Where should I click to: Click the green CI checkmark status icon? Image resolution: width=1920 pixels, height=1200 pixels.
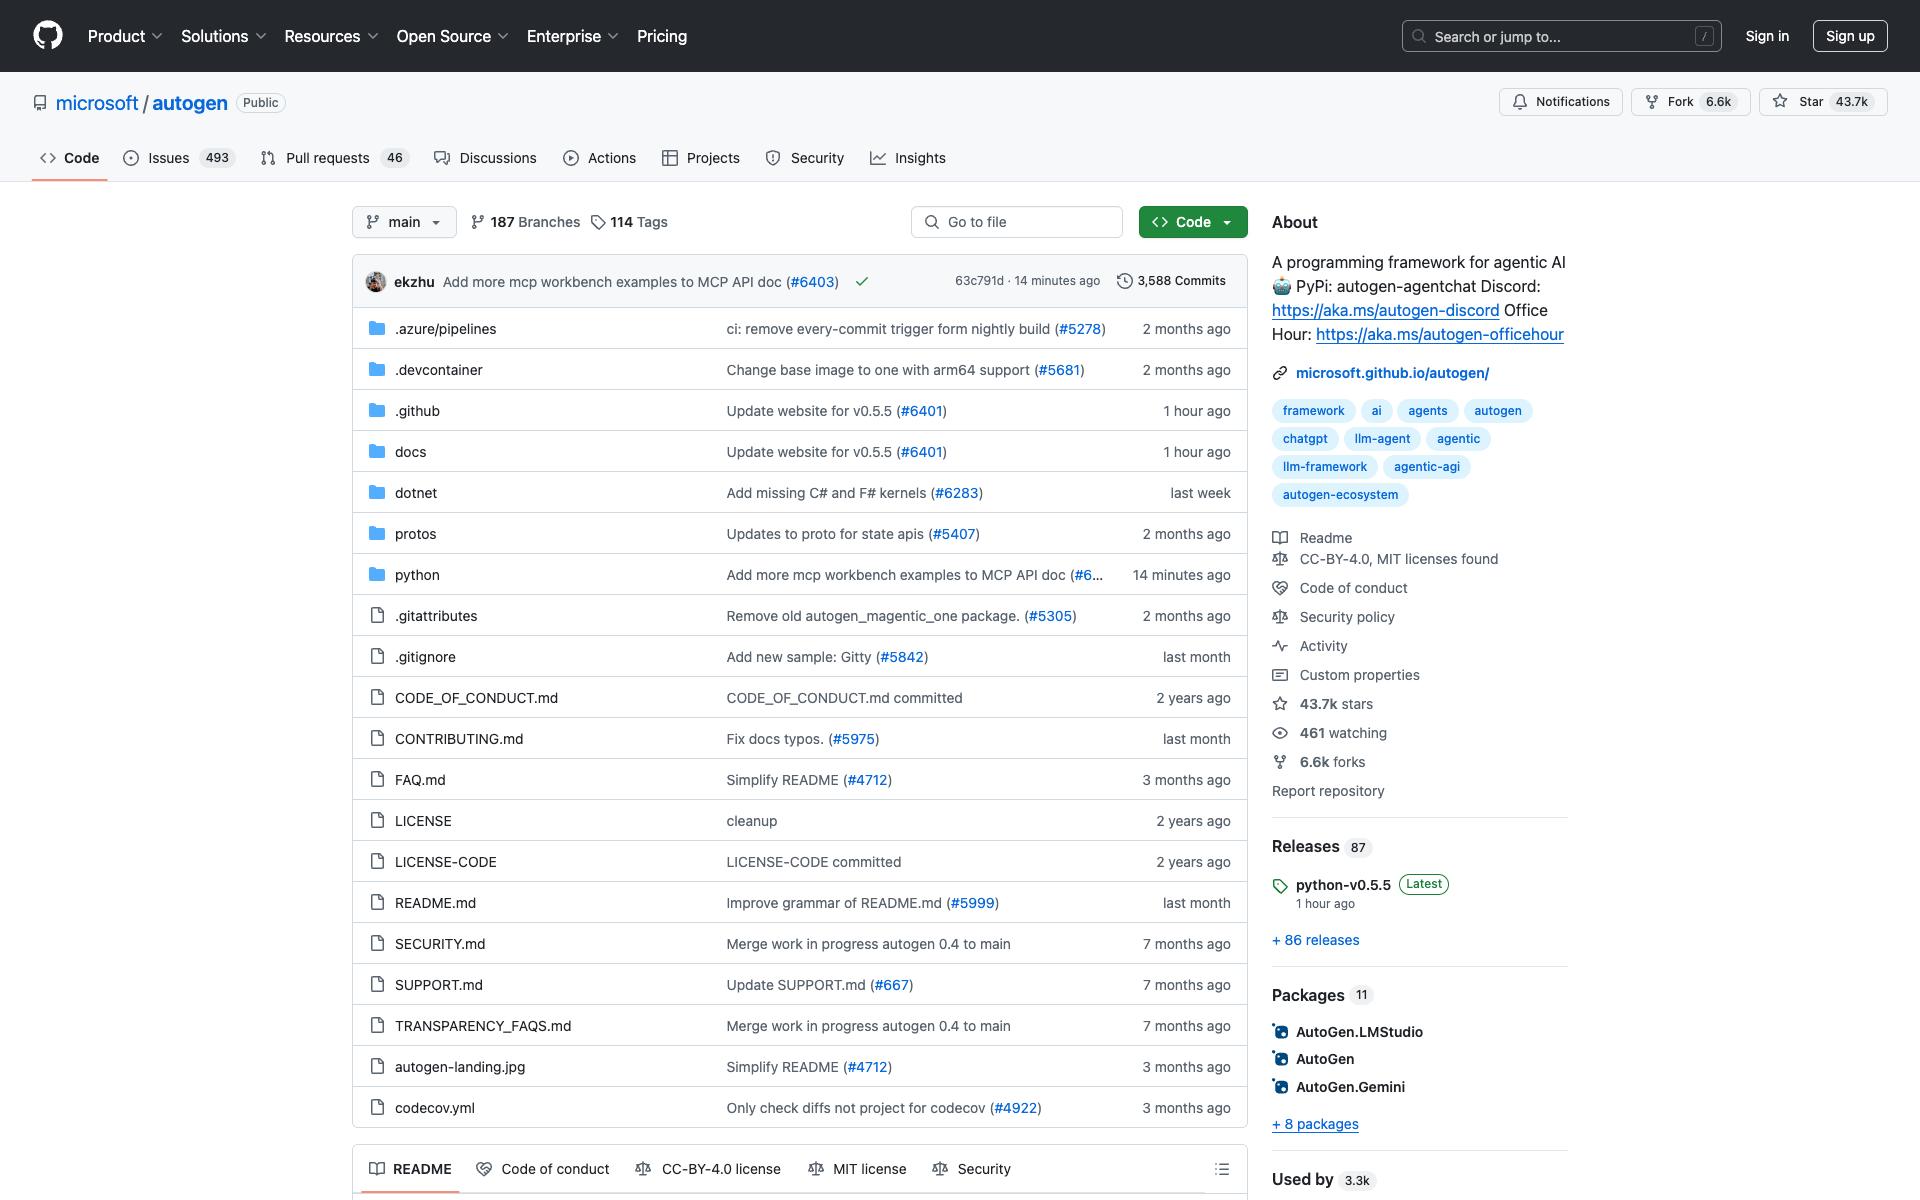pyautogui.click(x=862, y=282)
